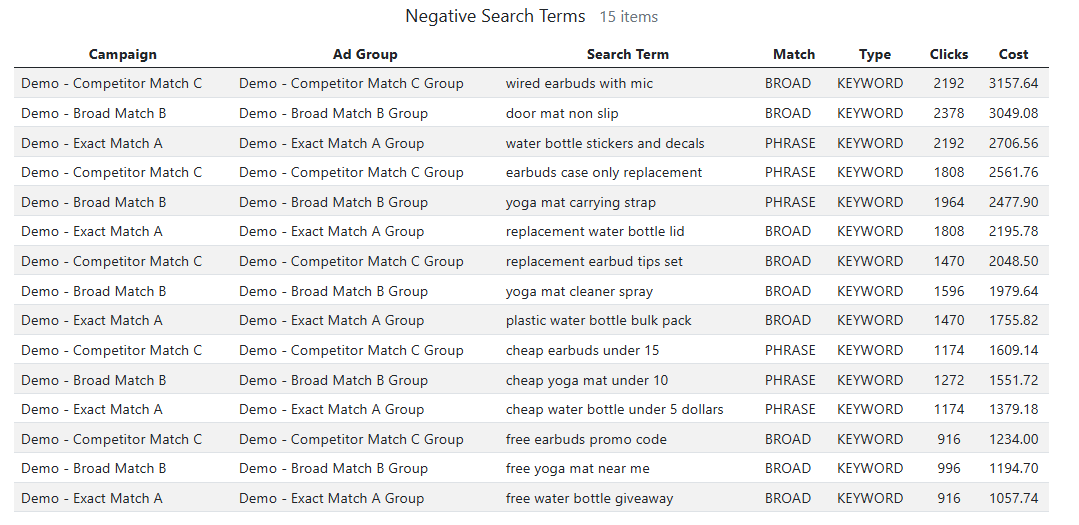Sort table by Campaign column header

[x=122, y=54]
